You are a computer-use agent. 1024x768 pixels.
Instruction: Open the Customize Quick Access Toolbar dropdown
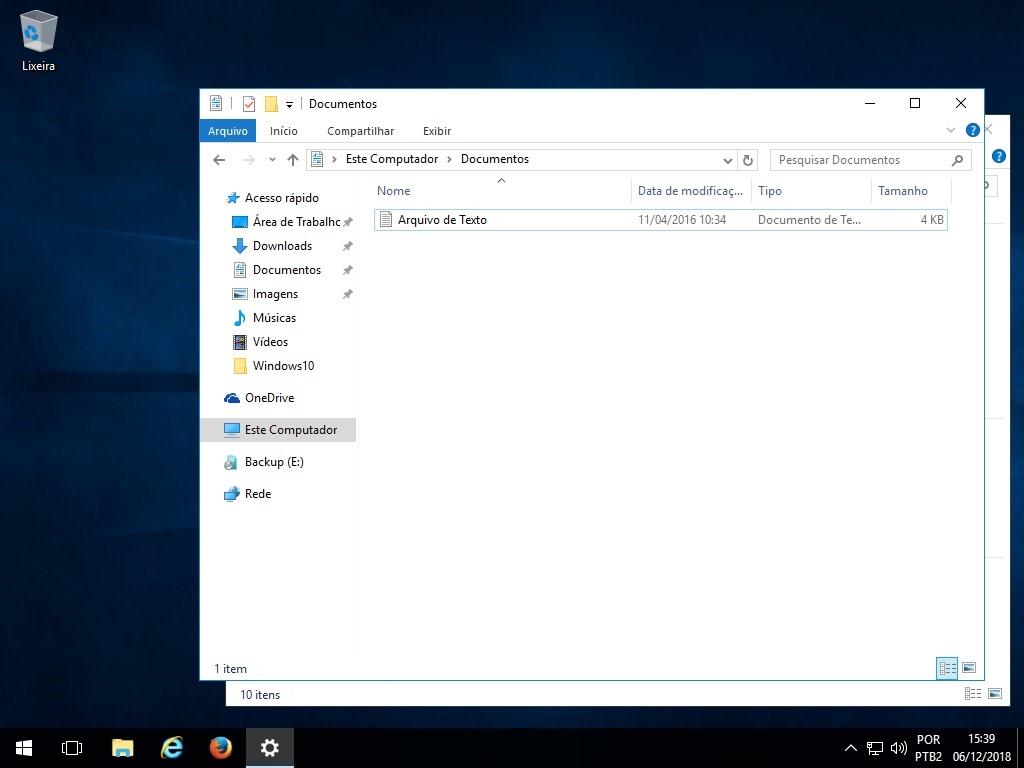click(x=289, y=104)
